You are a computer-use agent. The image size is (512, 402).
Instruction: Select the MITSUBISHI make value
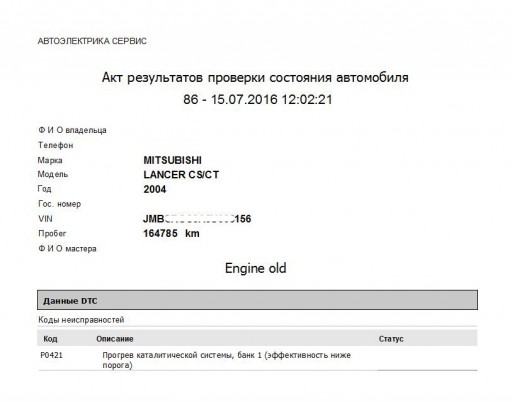[172, 160]
